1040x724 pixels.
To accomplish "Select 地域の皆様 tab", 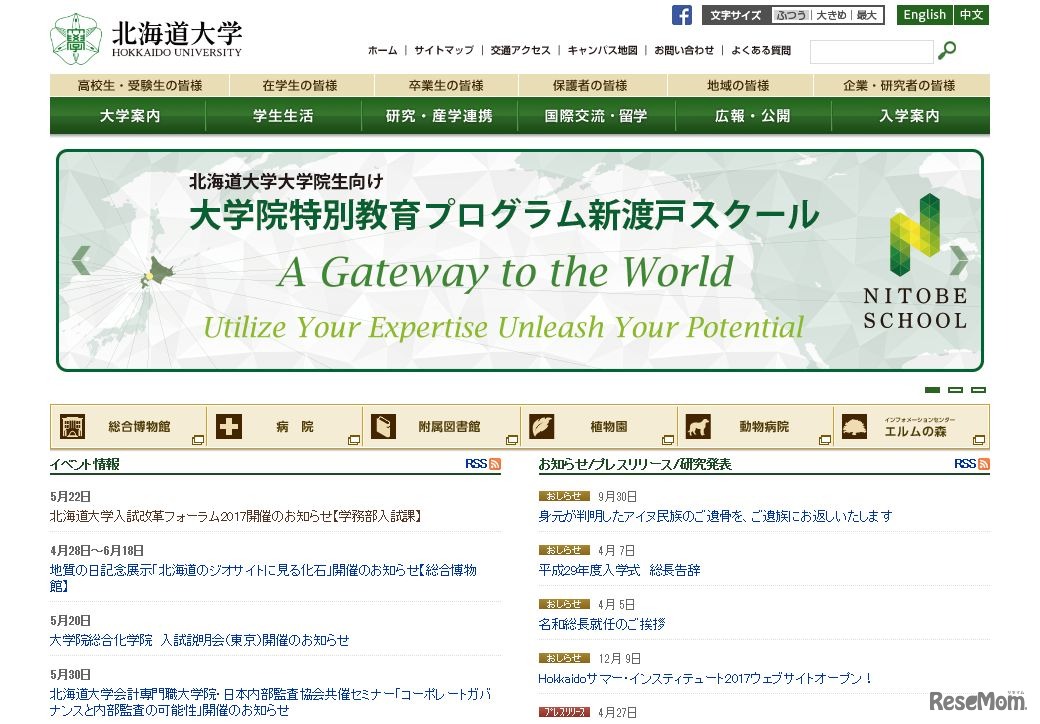I will point(738,86).
